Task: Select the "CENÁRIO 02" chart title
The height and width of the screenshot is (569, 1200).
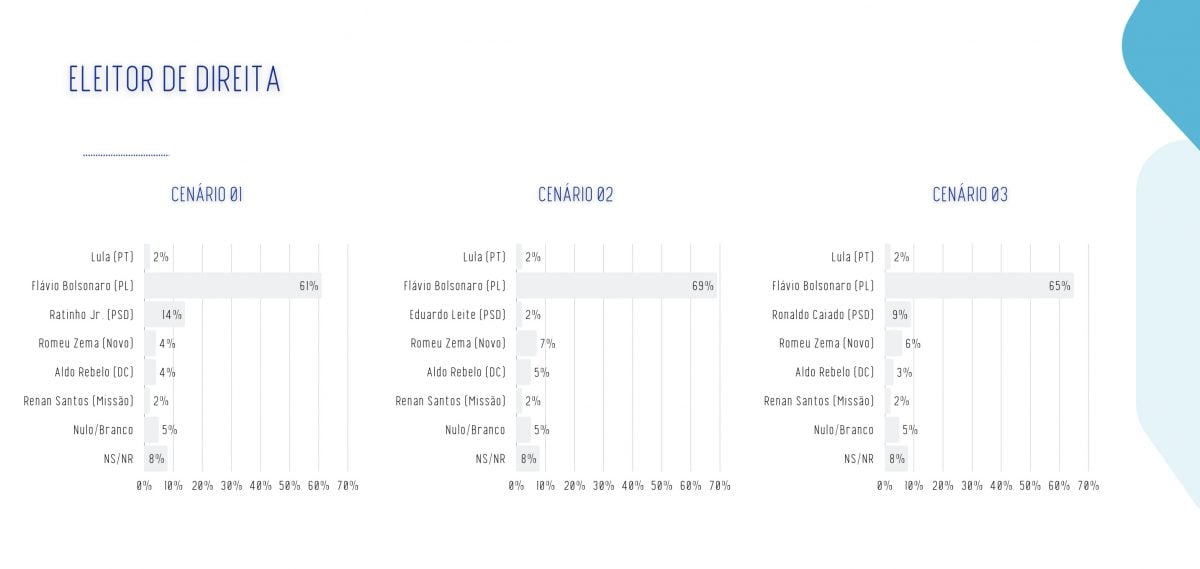Action: (575, 195)
